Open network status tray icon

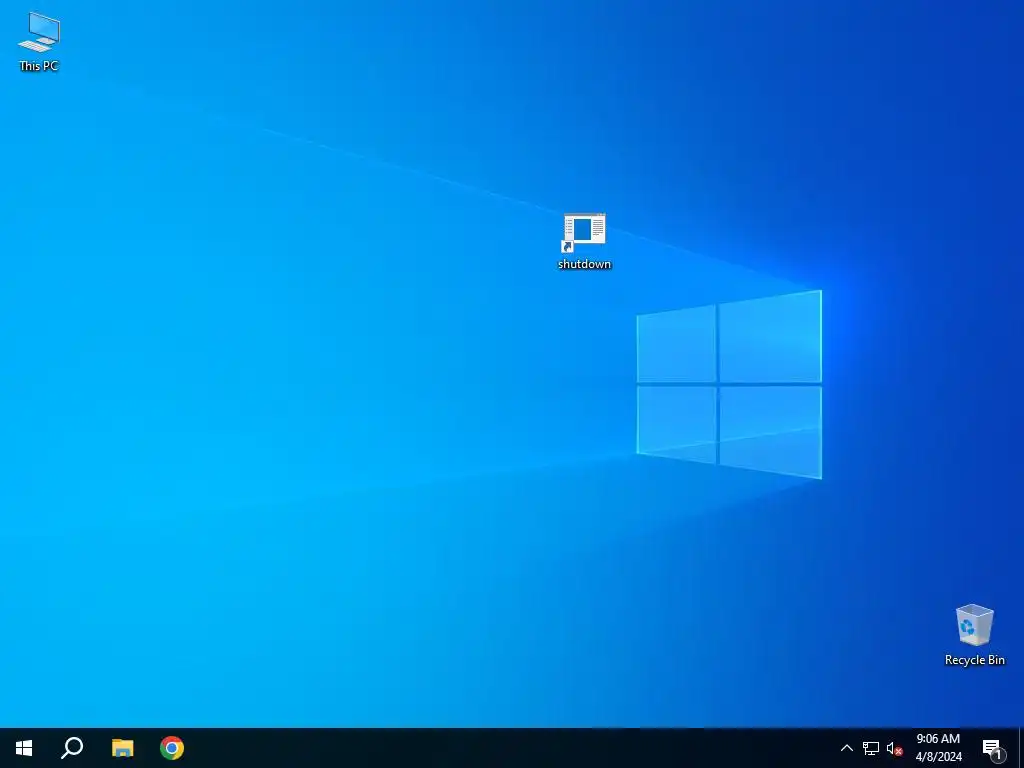871,748
